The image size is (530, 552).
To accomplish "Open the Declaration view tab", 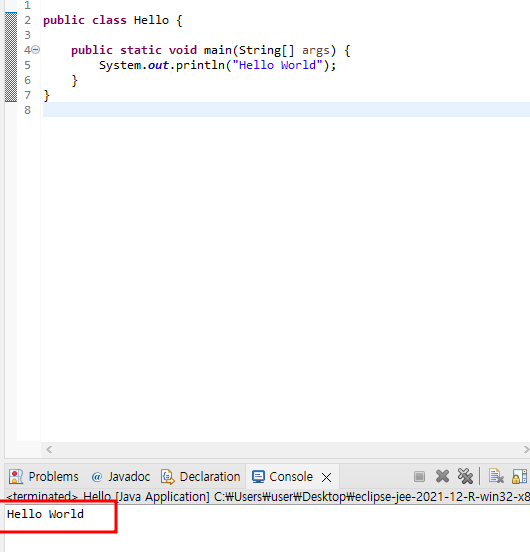I will tap(201, 477).
